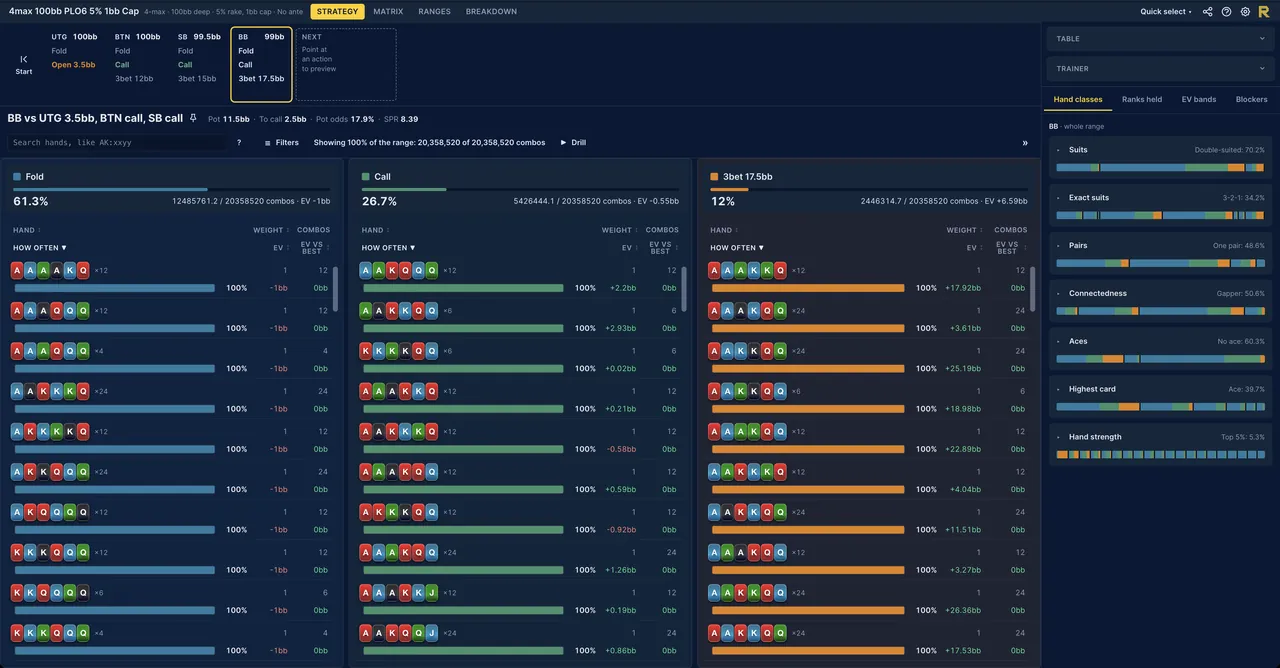Open Fold column How Often sort dropdown
1280x668 pixels.
coord(40,247)
